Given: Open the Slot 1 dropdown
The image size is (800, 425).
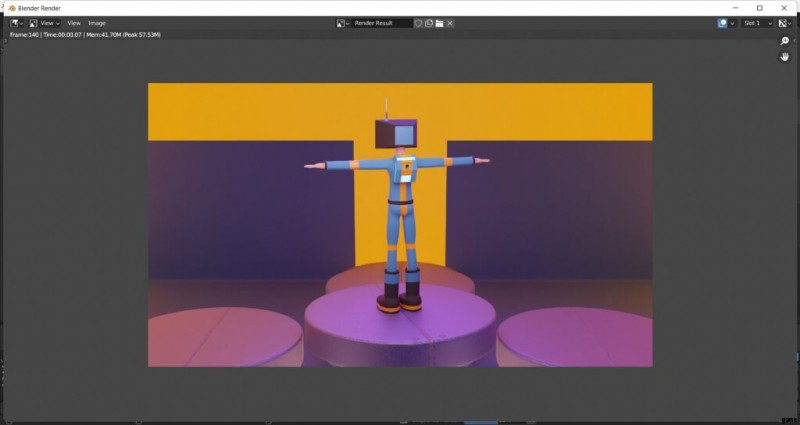Looking at the screenshot, I should (756, 23).
